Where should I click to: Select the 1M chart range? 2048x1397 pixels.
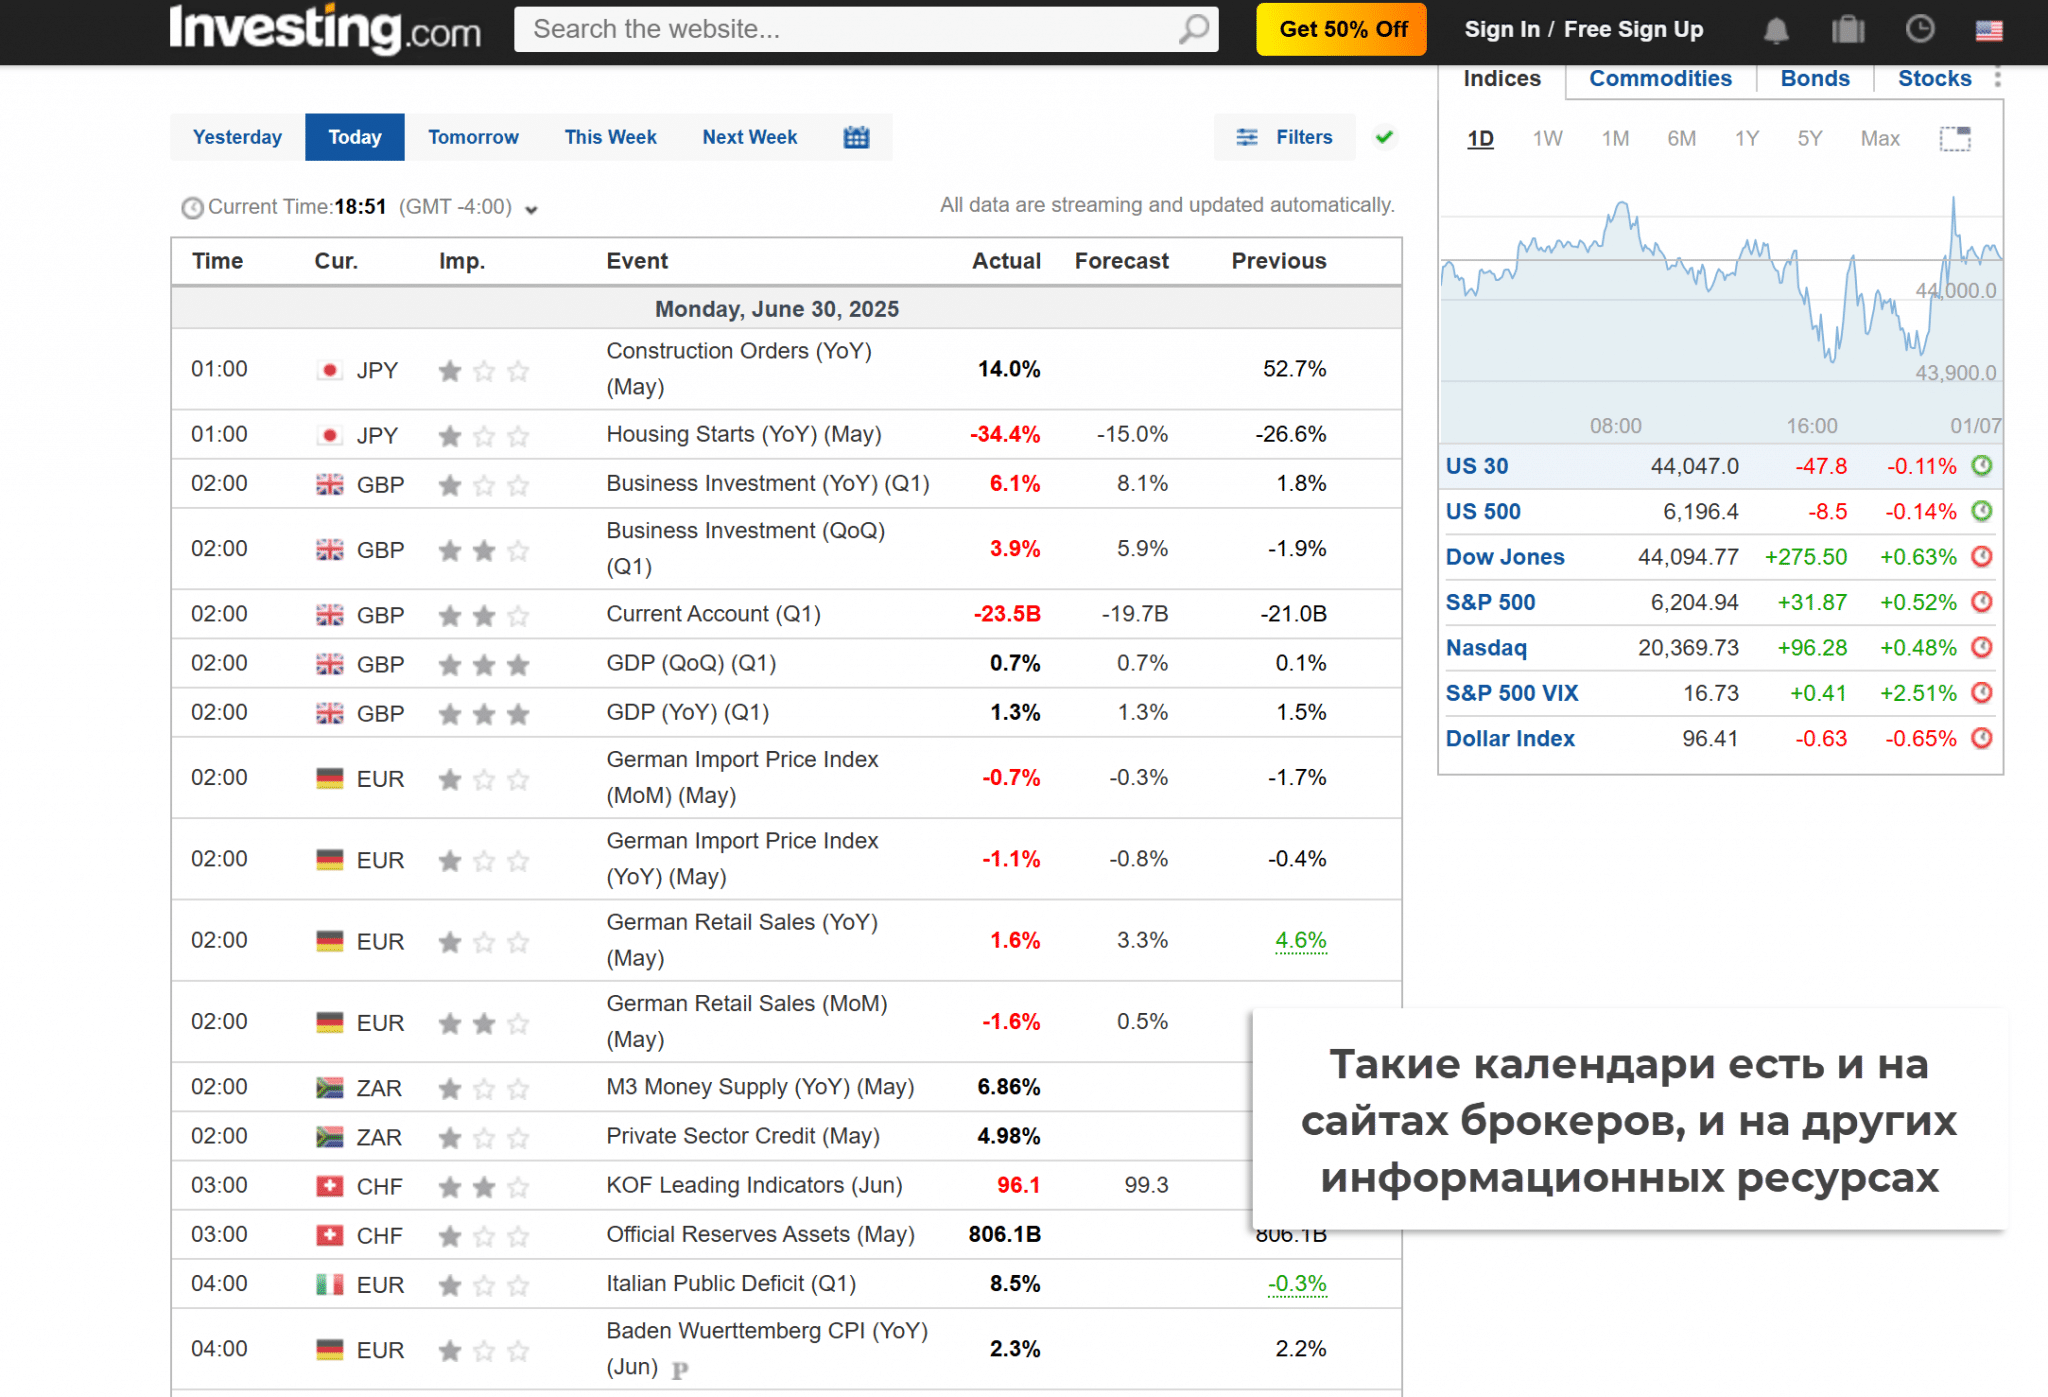[1615, 139]
